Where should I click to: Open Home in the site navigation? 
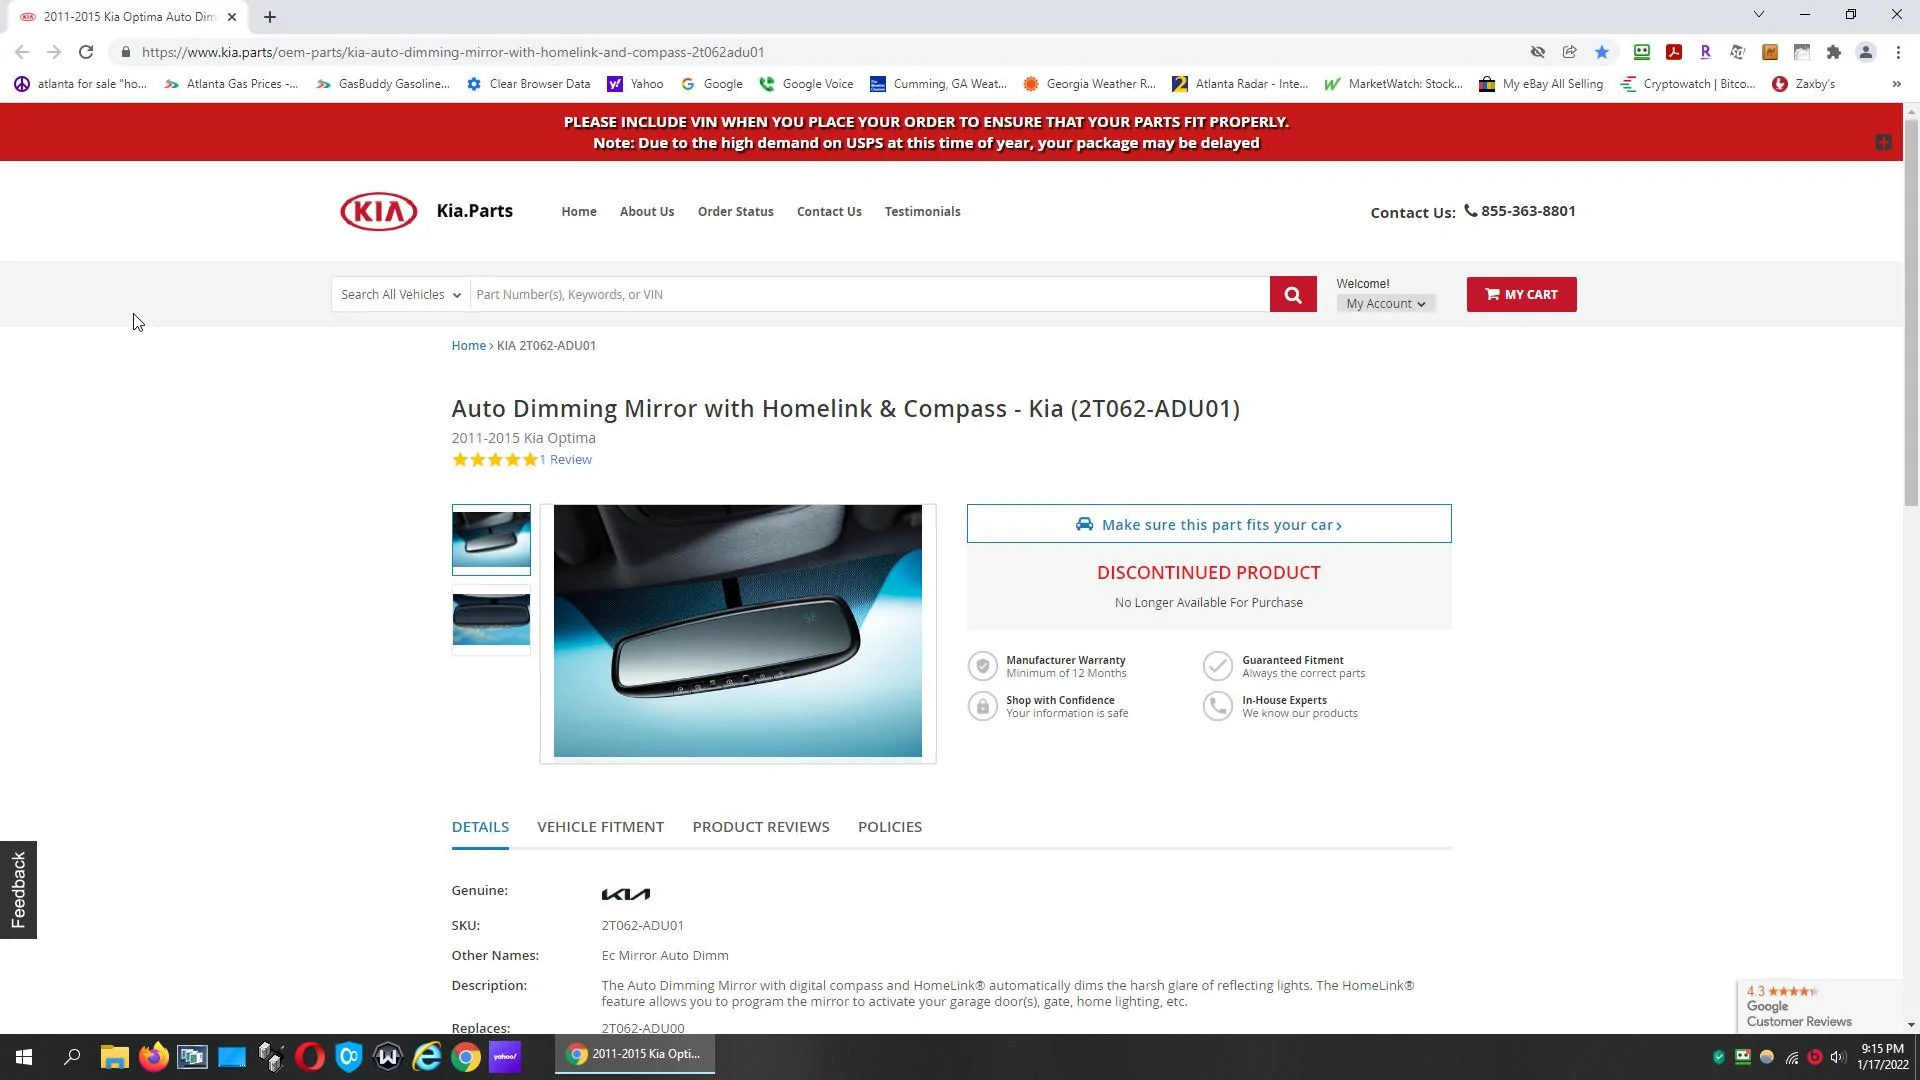pos(579,211)
